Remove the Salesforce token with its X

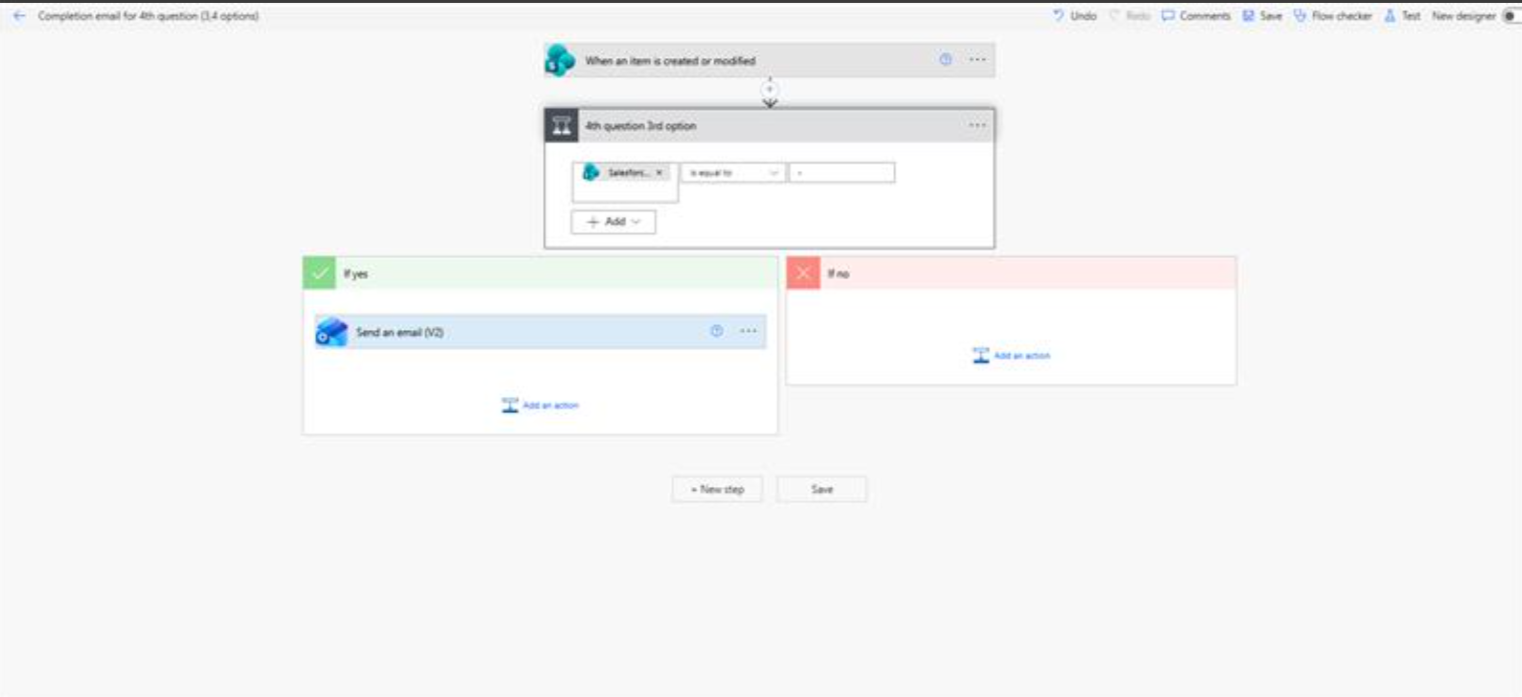[x=659, y=173]
